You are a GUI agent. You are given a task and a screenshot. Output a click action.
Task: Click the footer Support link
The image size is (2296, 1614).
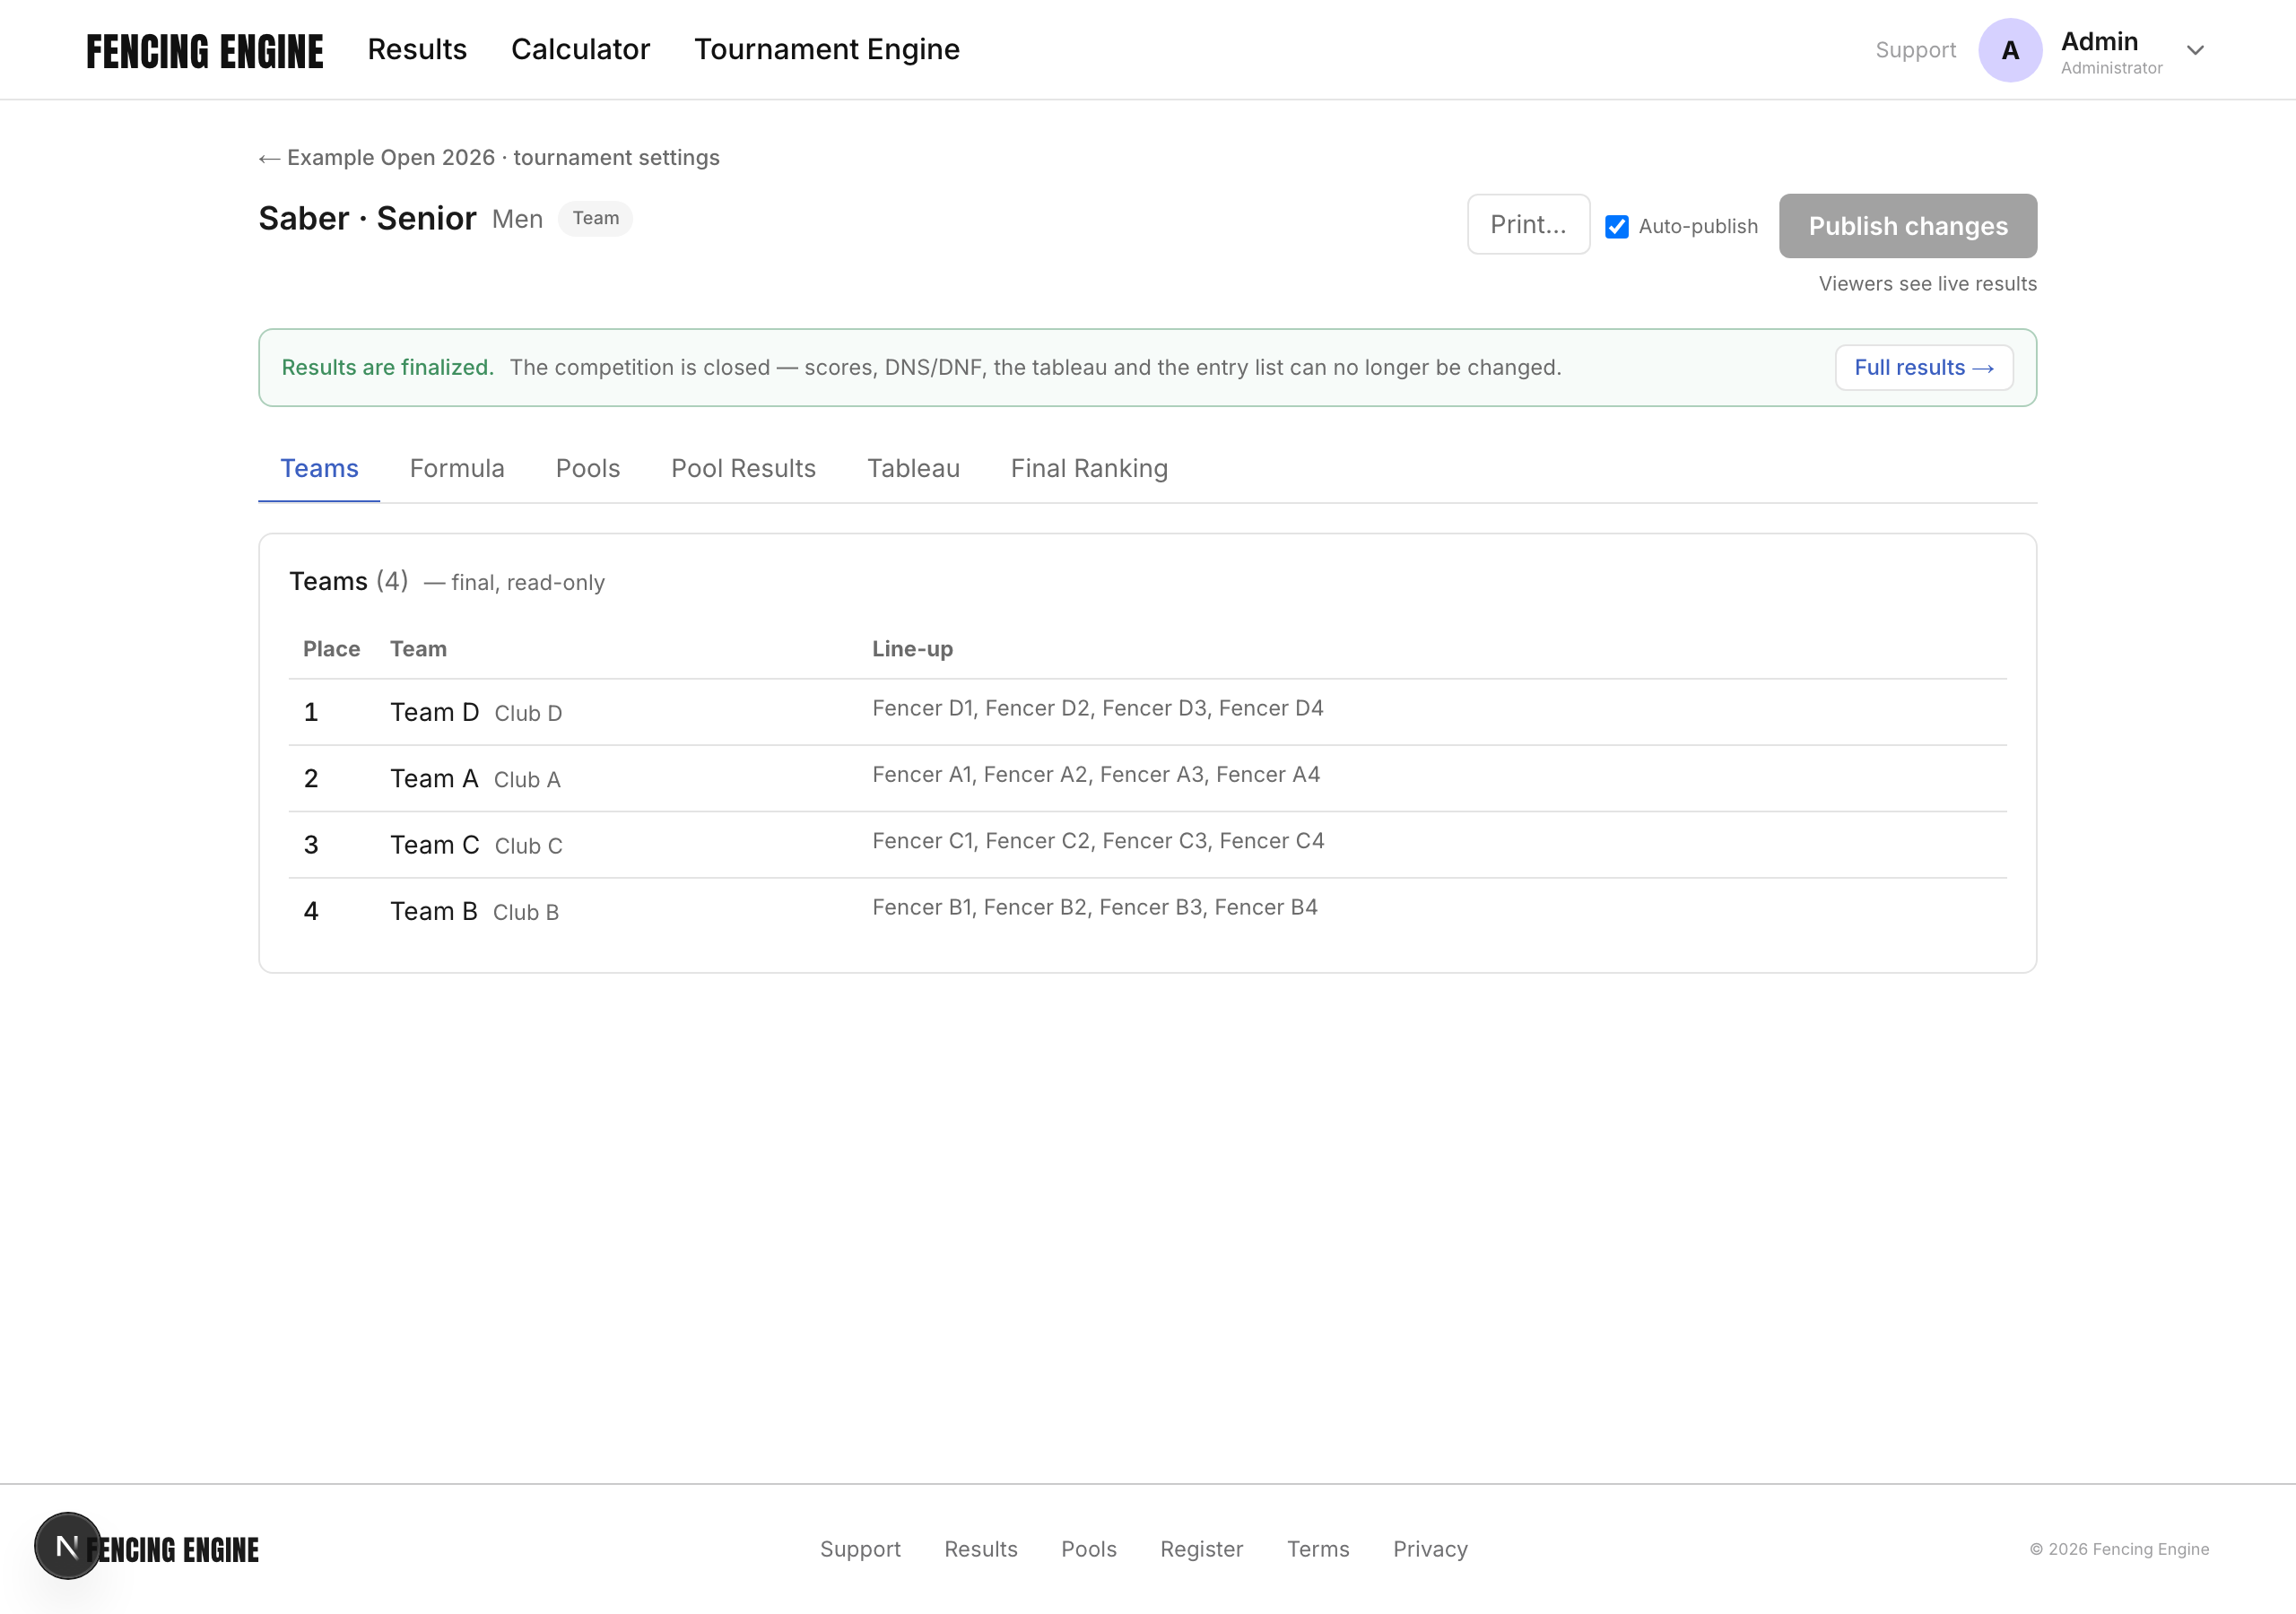tap(860, 1549)
